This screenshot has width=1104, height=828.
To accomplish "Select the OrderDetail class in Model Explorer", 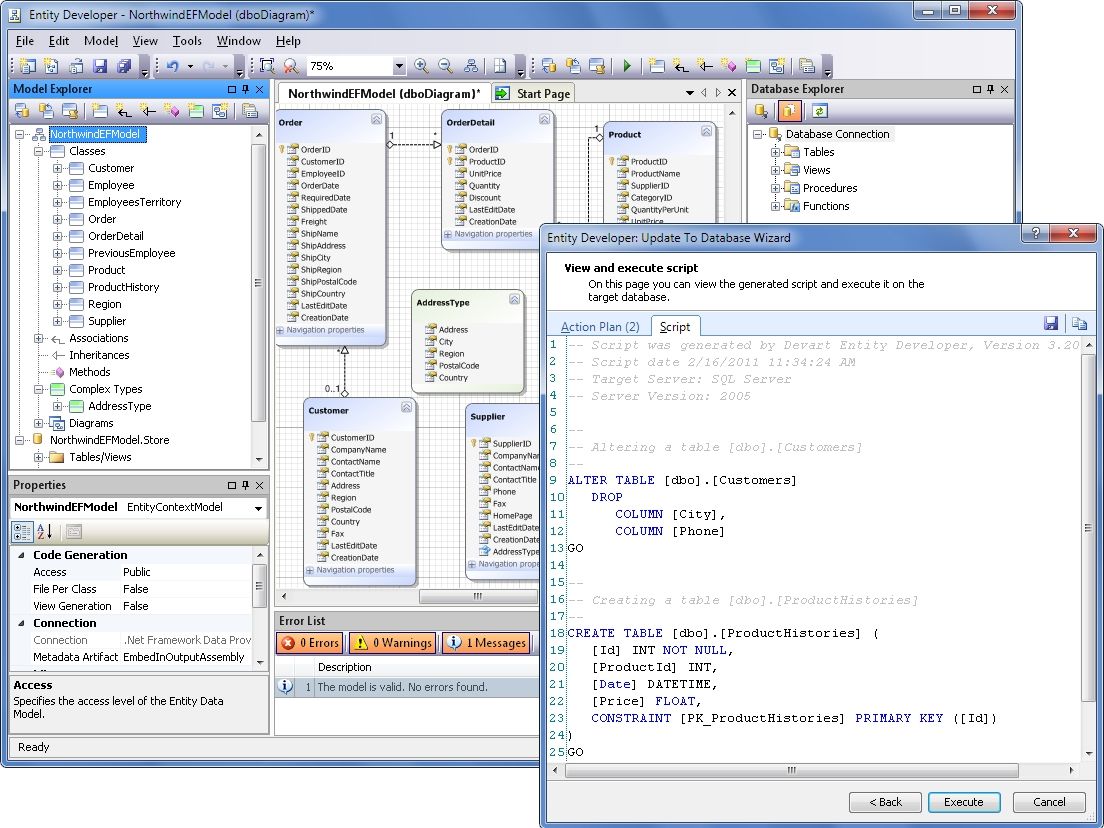I will [x=115, y=236].
